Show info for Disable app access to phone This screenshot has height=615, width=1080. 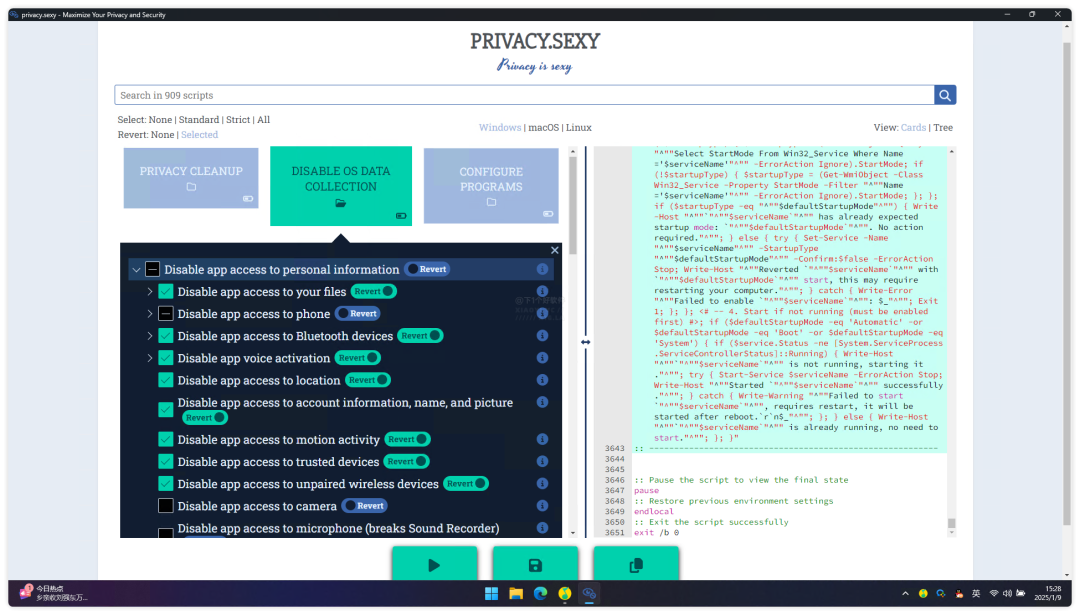(x=542, y=313)
